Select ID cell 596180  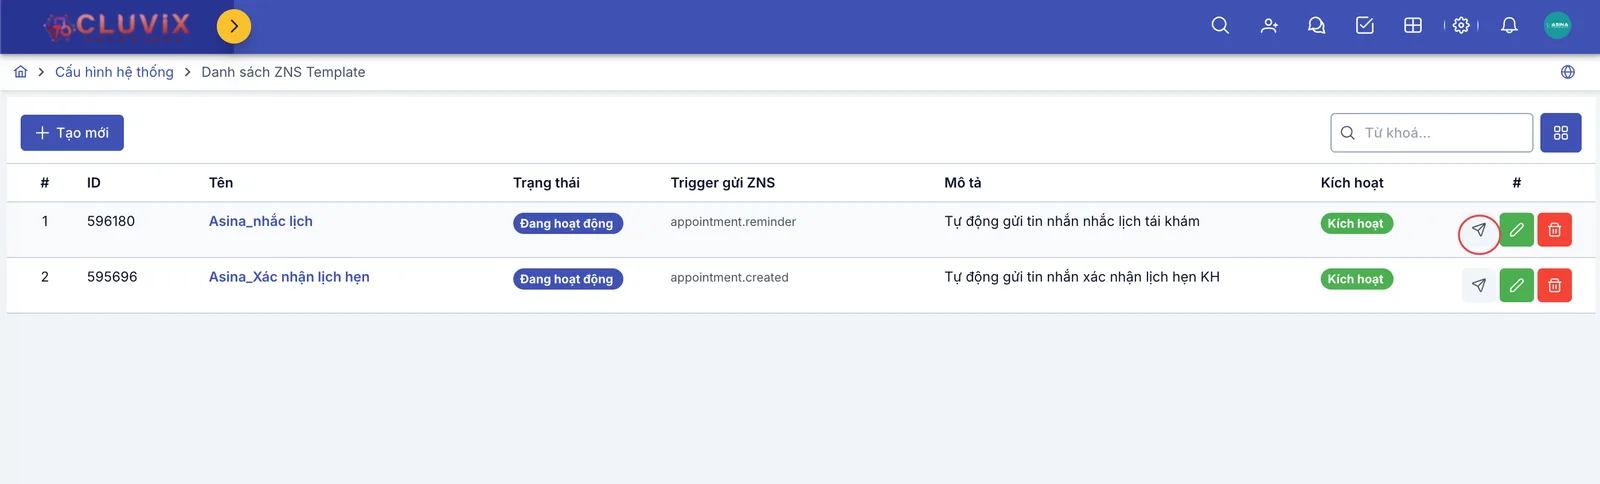pos(111,221)
